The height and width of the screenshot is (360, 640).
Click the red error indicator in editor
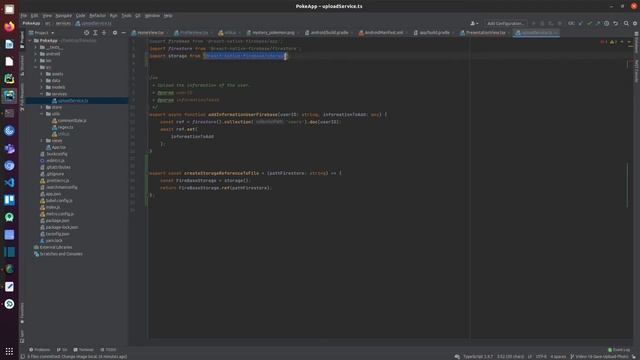(x=604, y=42)
